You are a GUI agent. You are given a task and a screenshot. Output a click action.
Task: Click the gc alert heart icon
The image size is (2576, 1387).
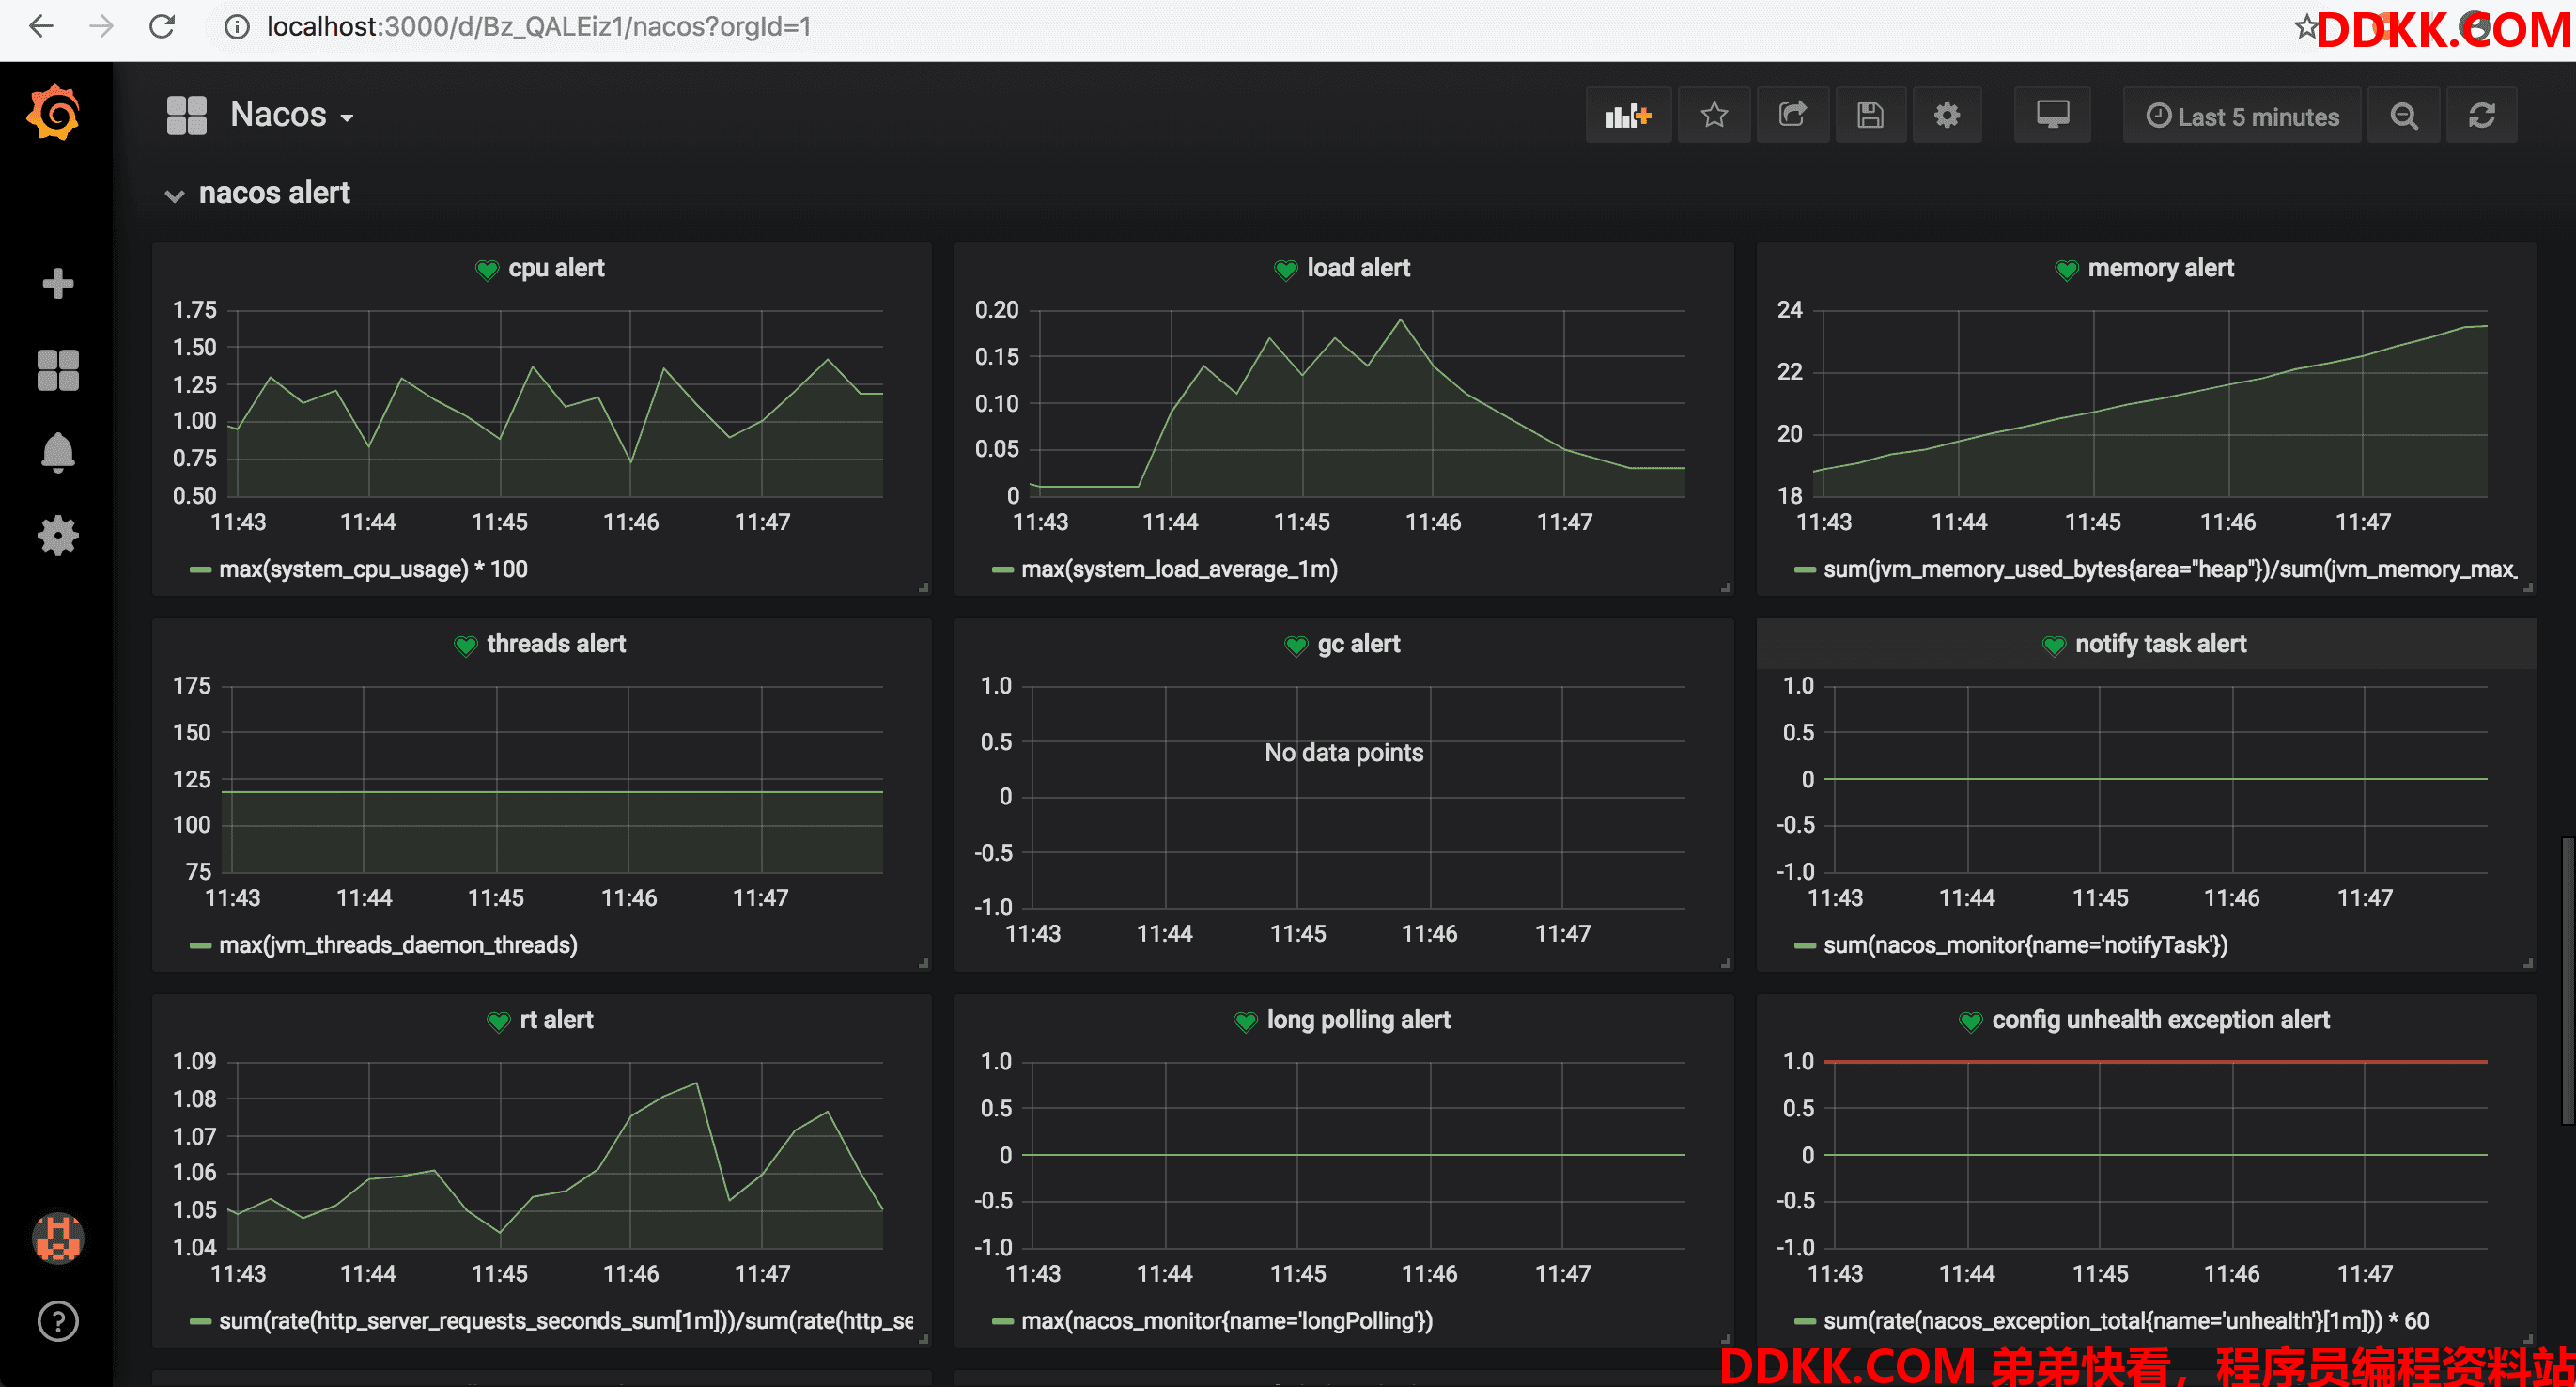tap(1295, 645)
